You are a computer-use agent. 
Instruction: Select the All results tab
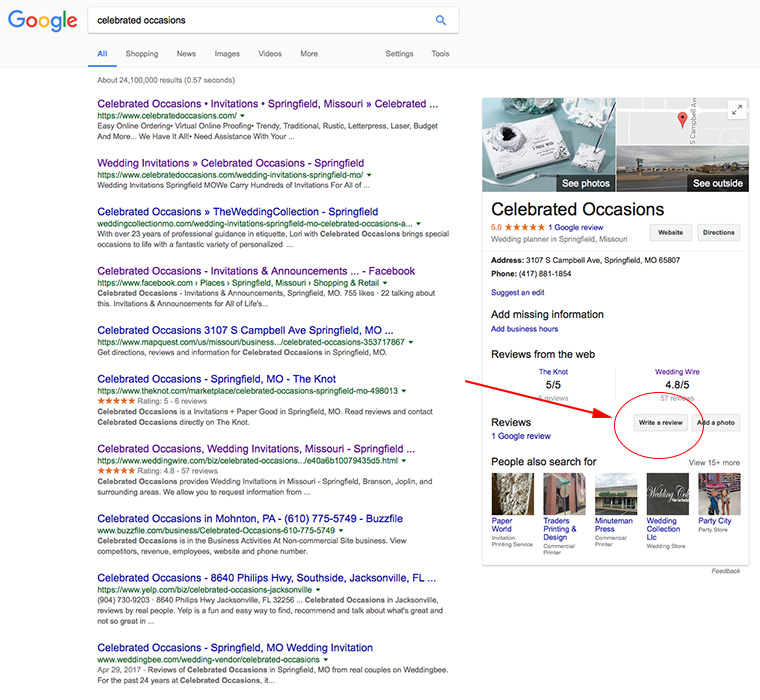tap(102, 54)
